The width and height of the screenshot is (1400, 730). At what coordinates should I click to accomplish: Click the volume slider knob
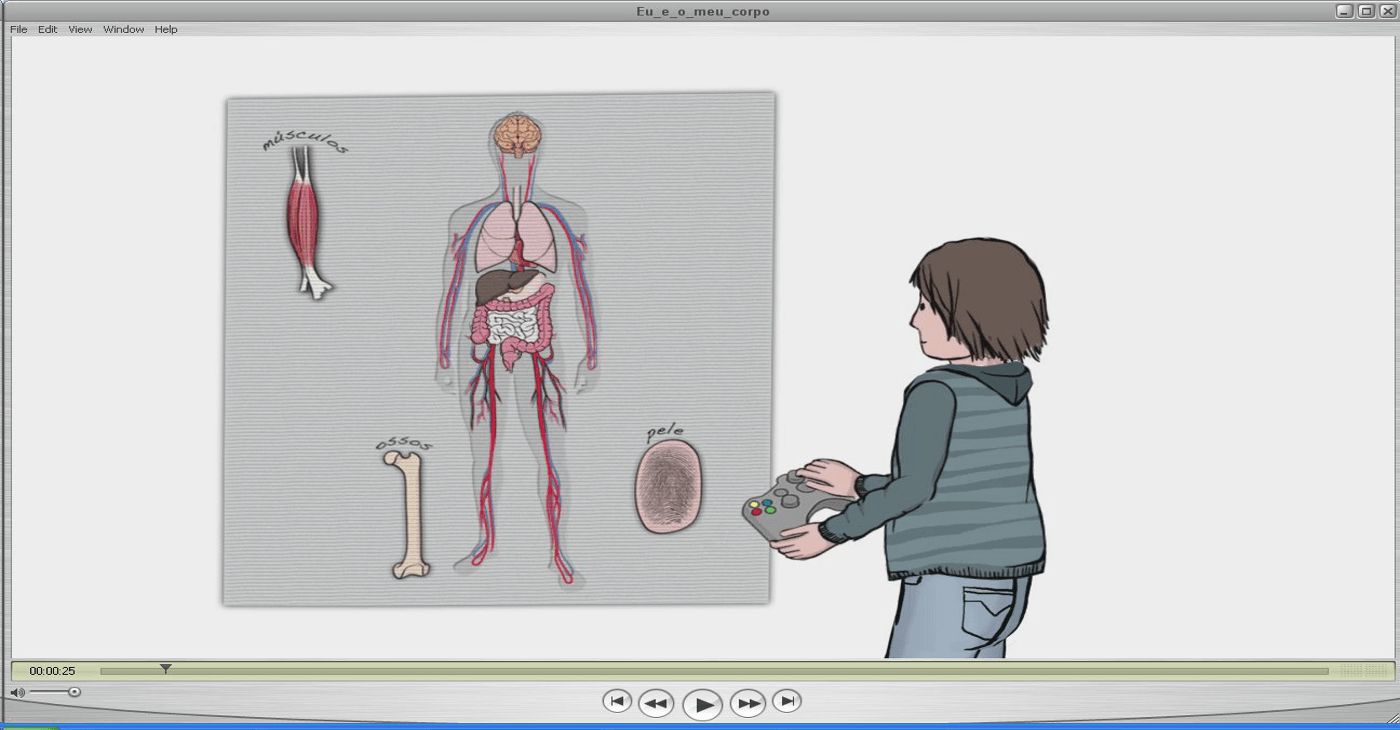[74, 692]
